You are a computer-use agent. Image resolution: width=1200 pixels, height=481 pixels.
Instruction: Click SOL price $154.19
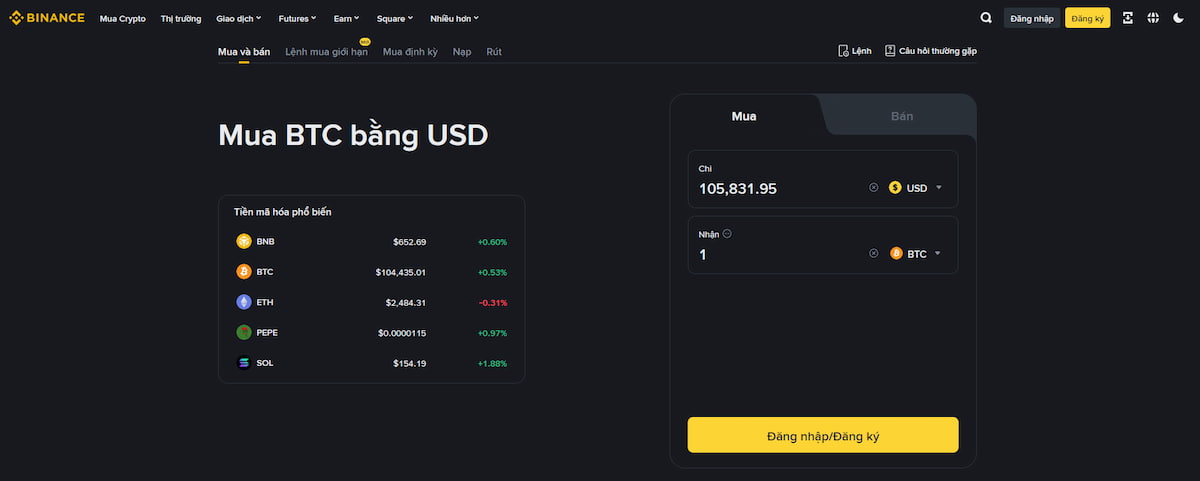(410, 363)
